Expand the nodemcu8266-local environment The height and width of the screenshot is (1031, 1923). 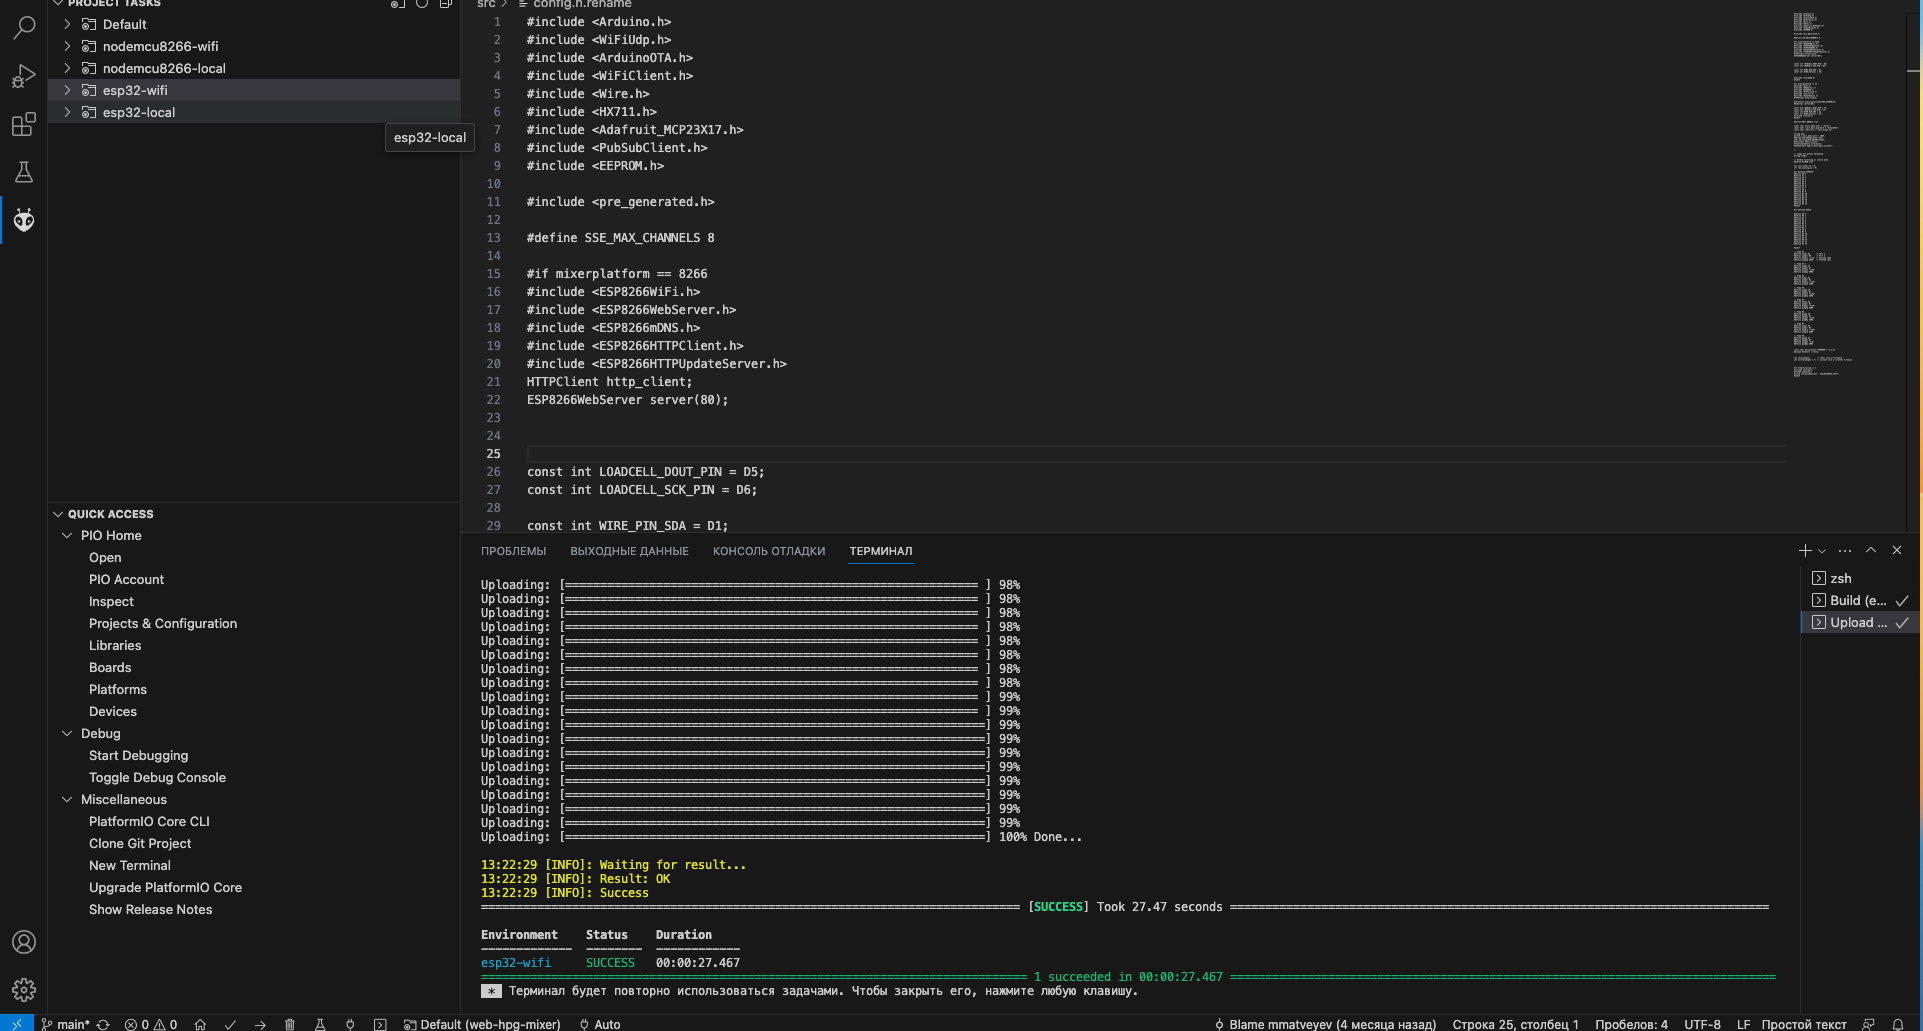point(67,68)
